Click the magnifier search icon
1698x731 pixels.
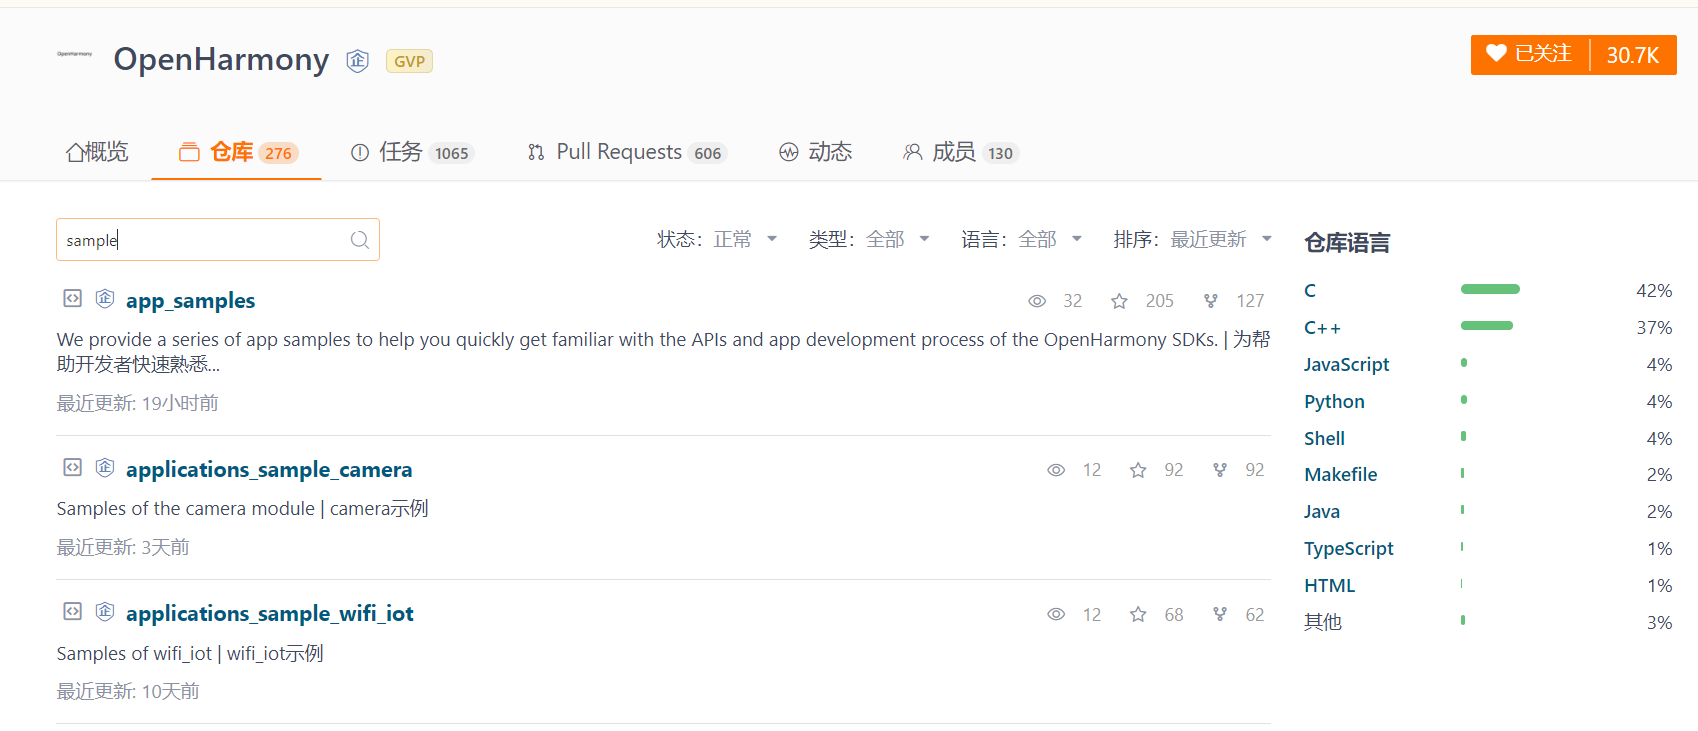(x=360, y=240)
